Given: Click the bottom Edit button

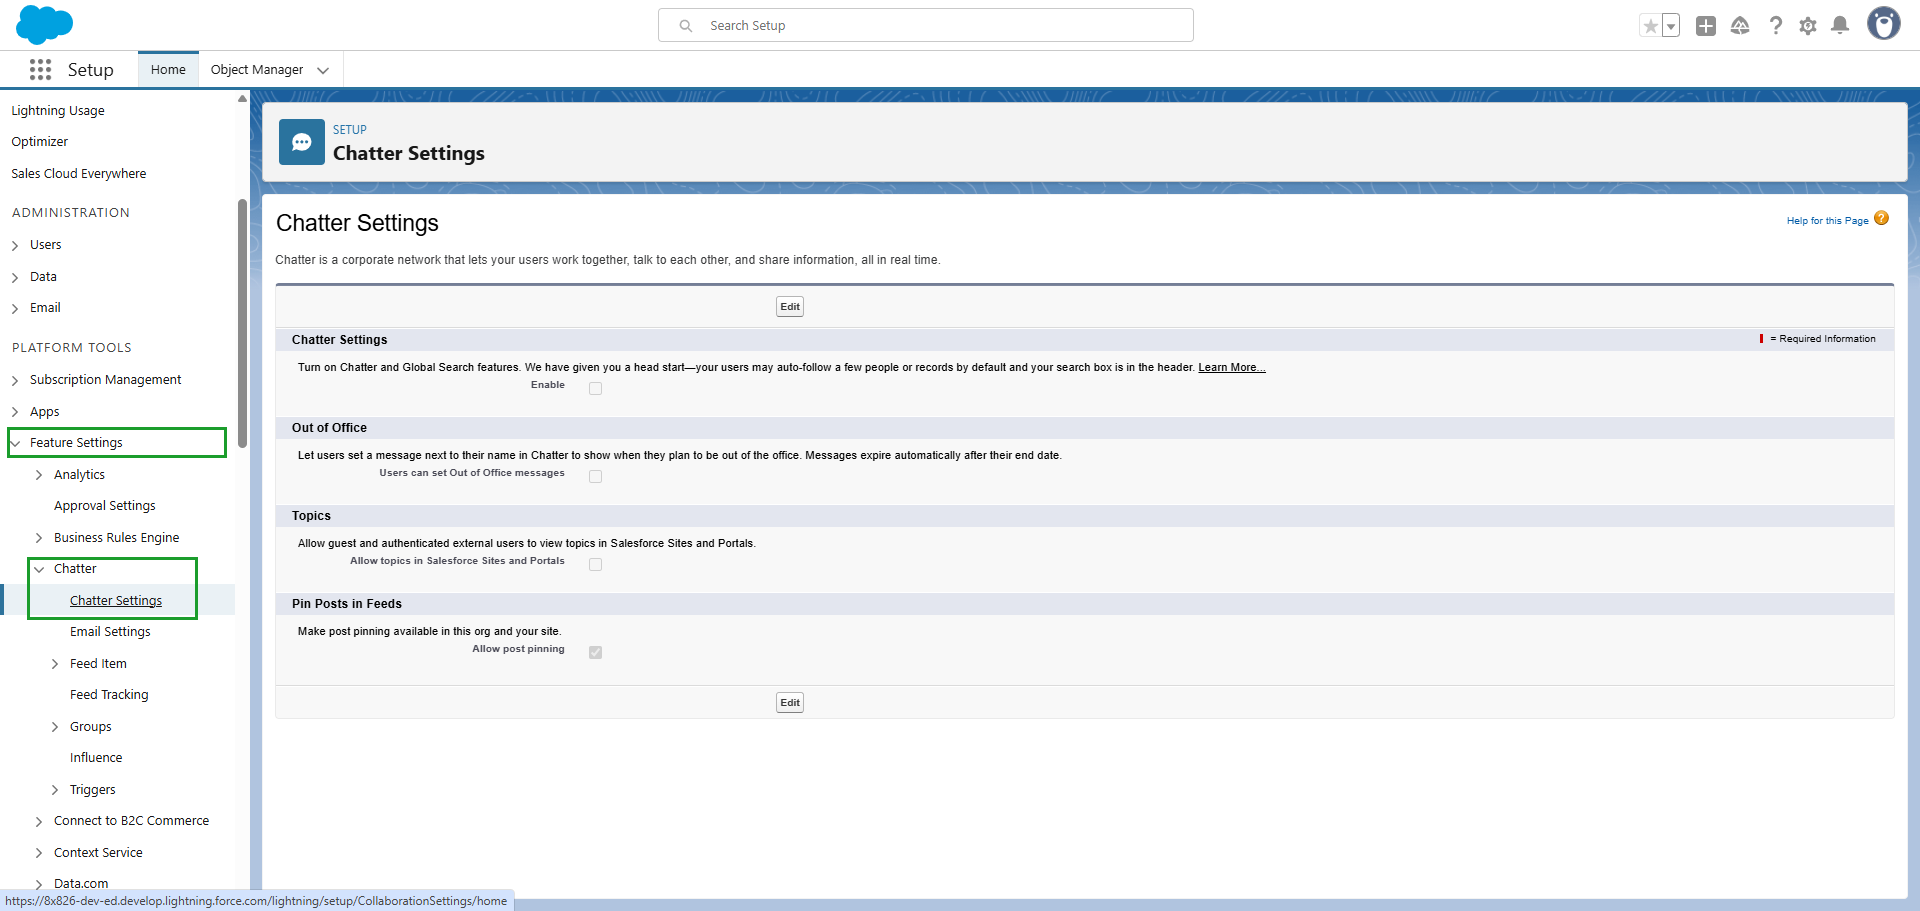Looking at the screenshot, I should point(790,703).
